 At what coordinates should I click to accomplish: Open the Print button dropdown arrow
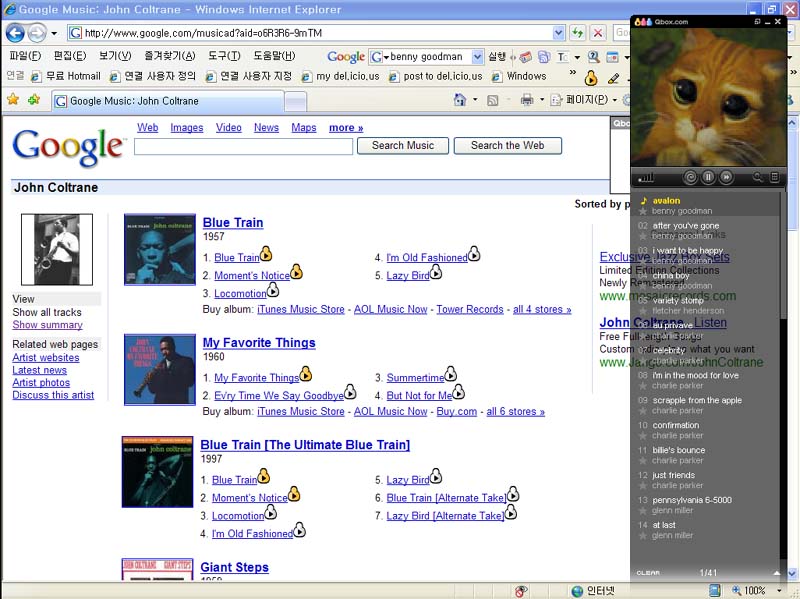coord(542,99)
